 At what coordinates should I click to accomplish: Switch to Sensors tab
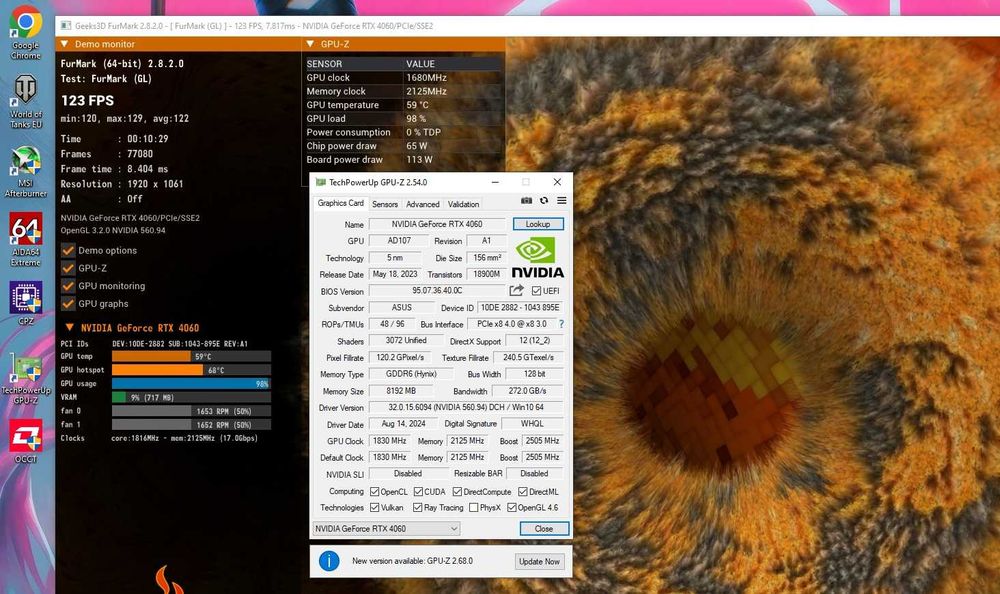click(x=385, y=204)
